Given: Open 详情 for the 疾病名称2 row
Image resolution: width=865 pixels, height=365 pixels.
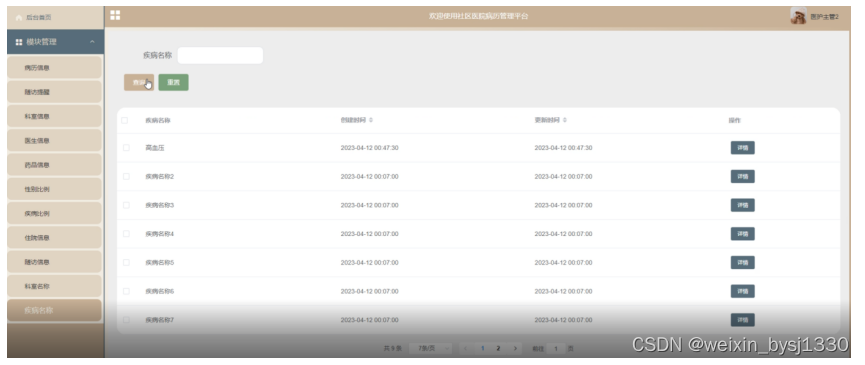Looking at the screenshot, I should click(743, 176).
